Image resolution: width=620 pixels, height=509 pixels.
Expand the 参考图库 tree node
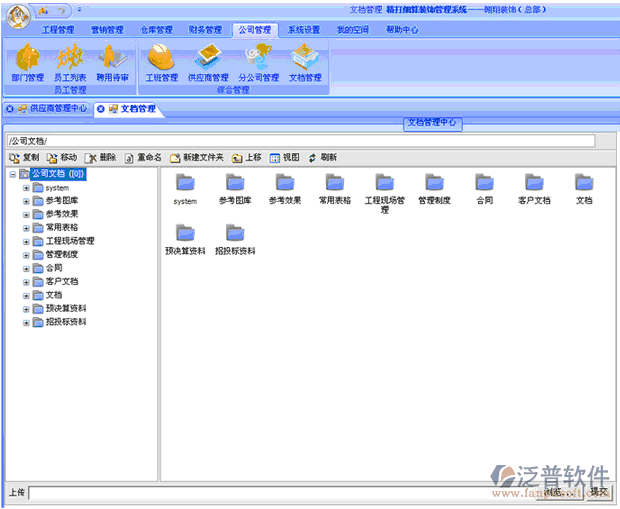[x=27, y=201]
